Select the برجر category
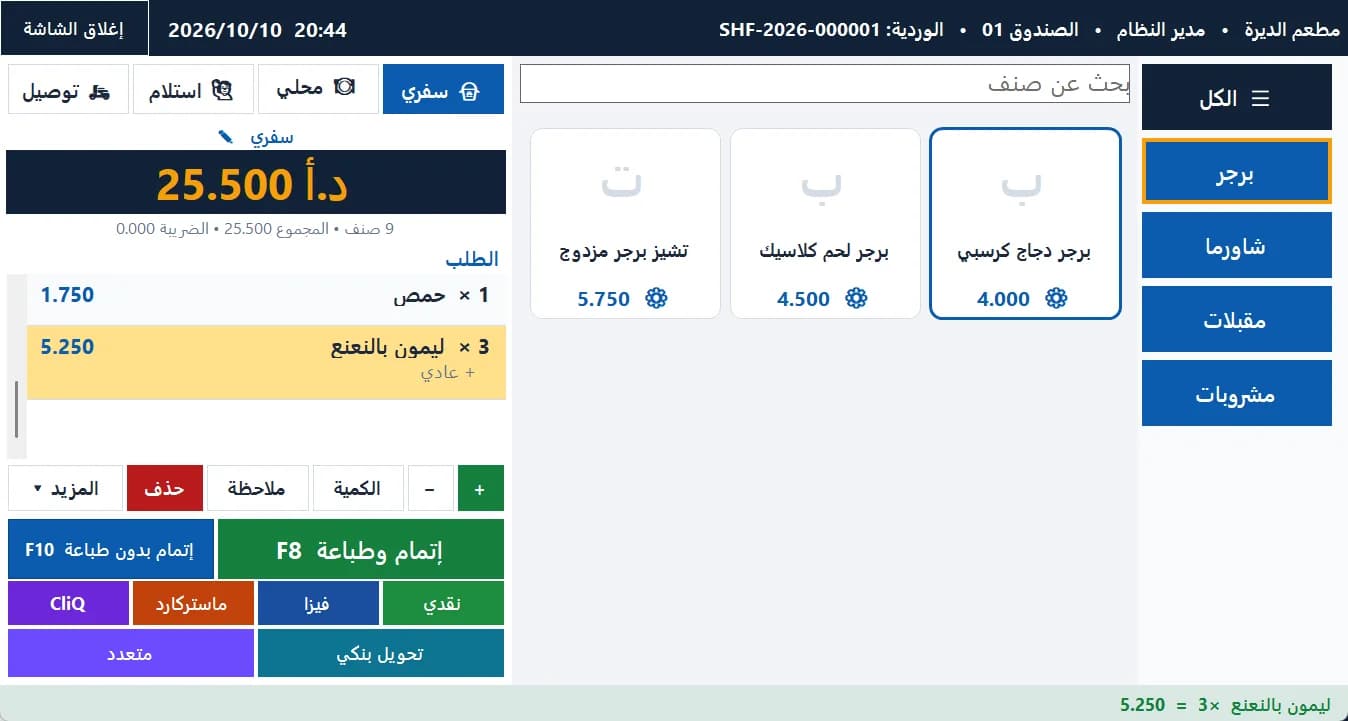Viewport: 1348px width, 721px height. [1236, 171]
